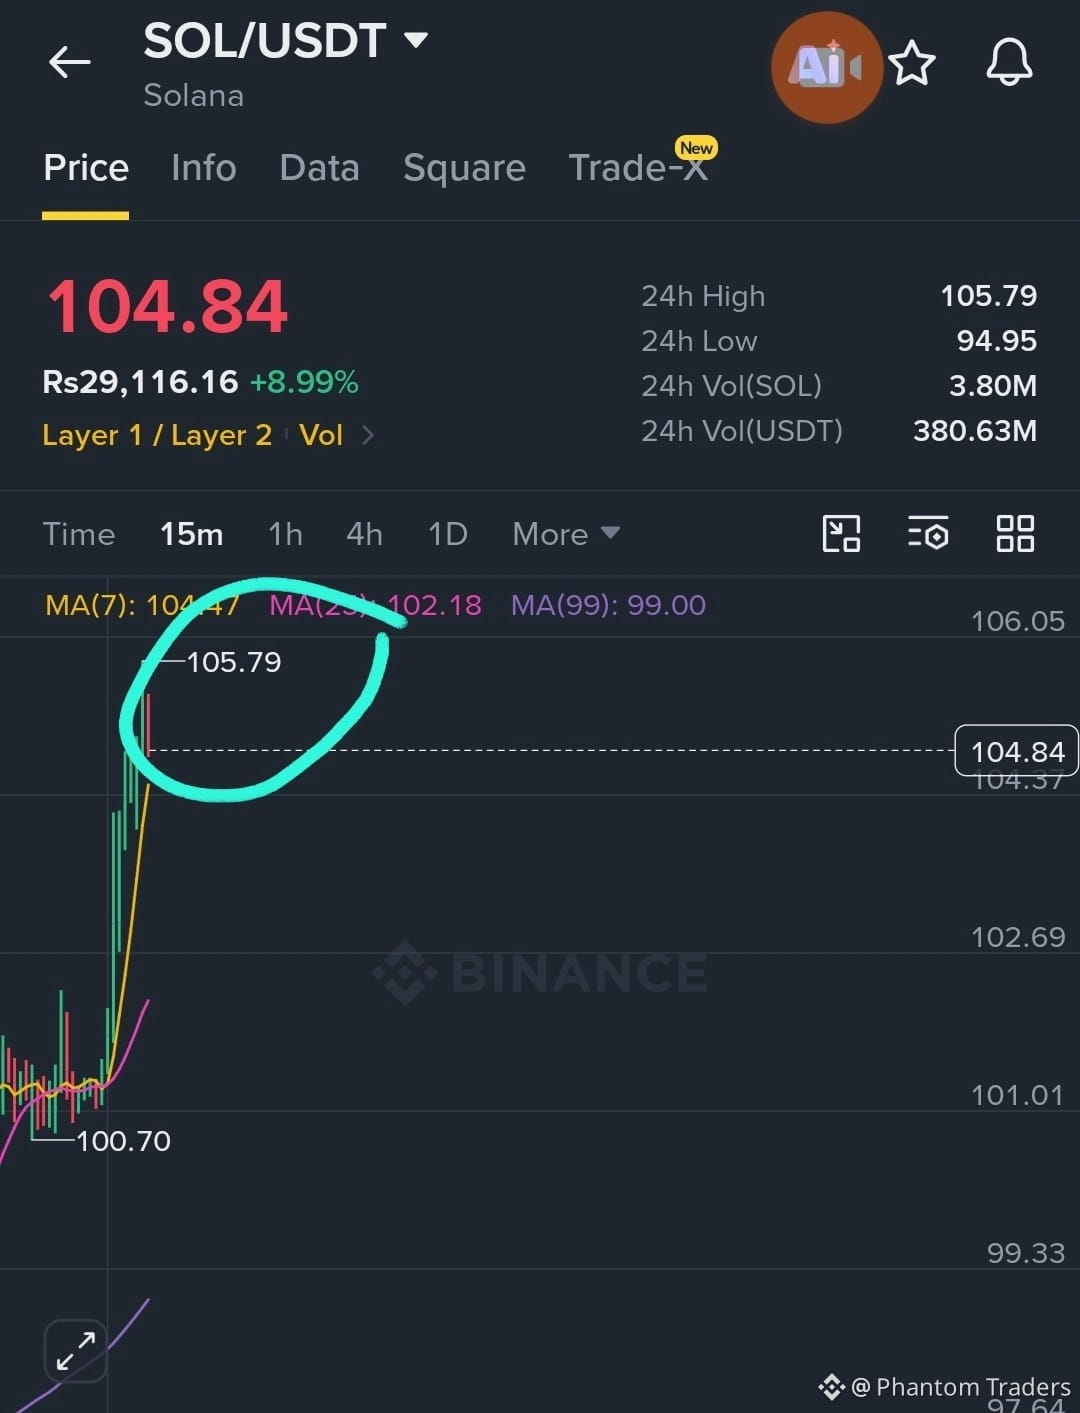Click the 24h High value 105.79

point(988,296)
